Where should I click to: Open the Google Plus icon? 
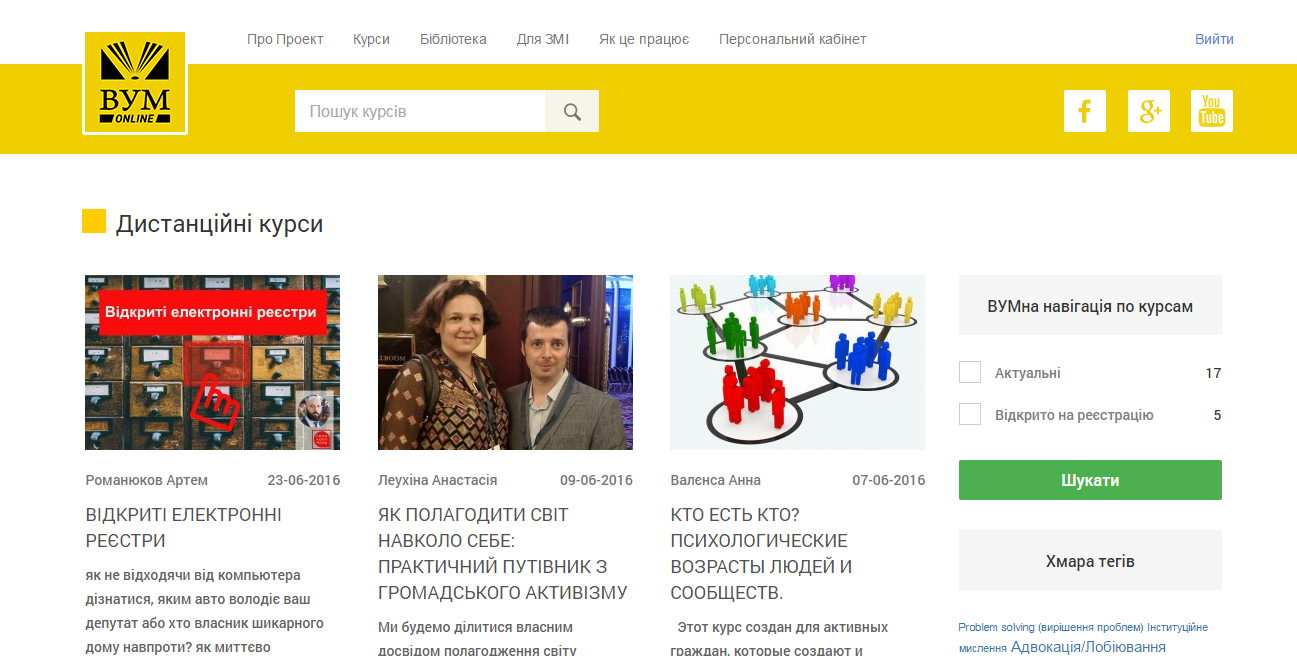click(x=1149, y=111)
